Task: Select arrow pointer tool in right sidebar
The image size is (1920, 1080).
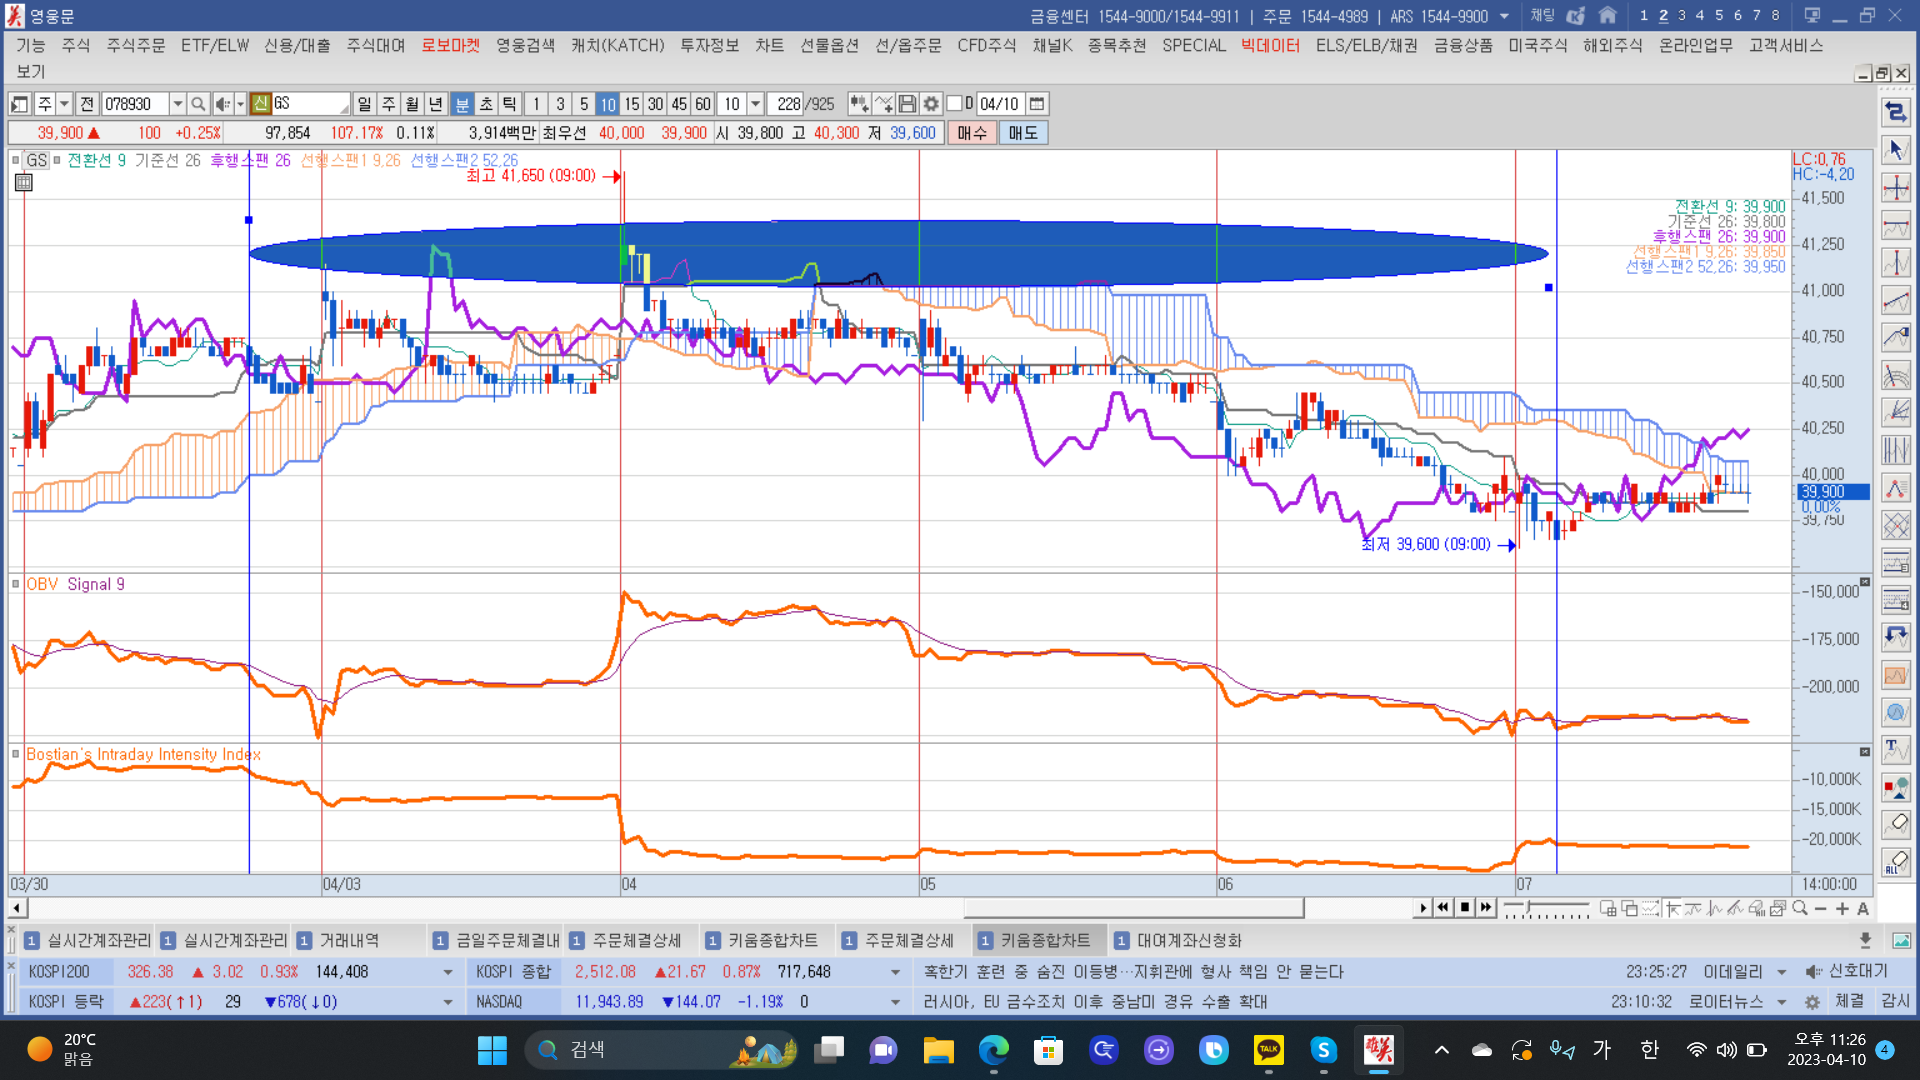Action: [x=1896, y=150]
